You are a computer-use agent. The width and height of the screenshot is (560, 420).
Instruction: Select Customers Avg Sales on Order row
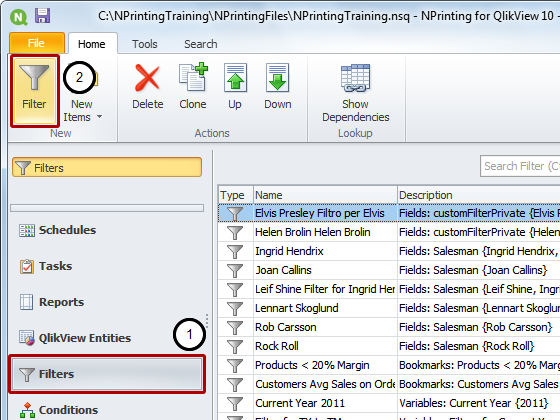(x=389, y=384)
